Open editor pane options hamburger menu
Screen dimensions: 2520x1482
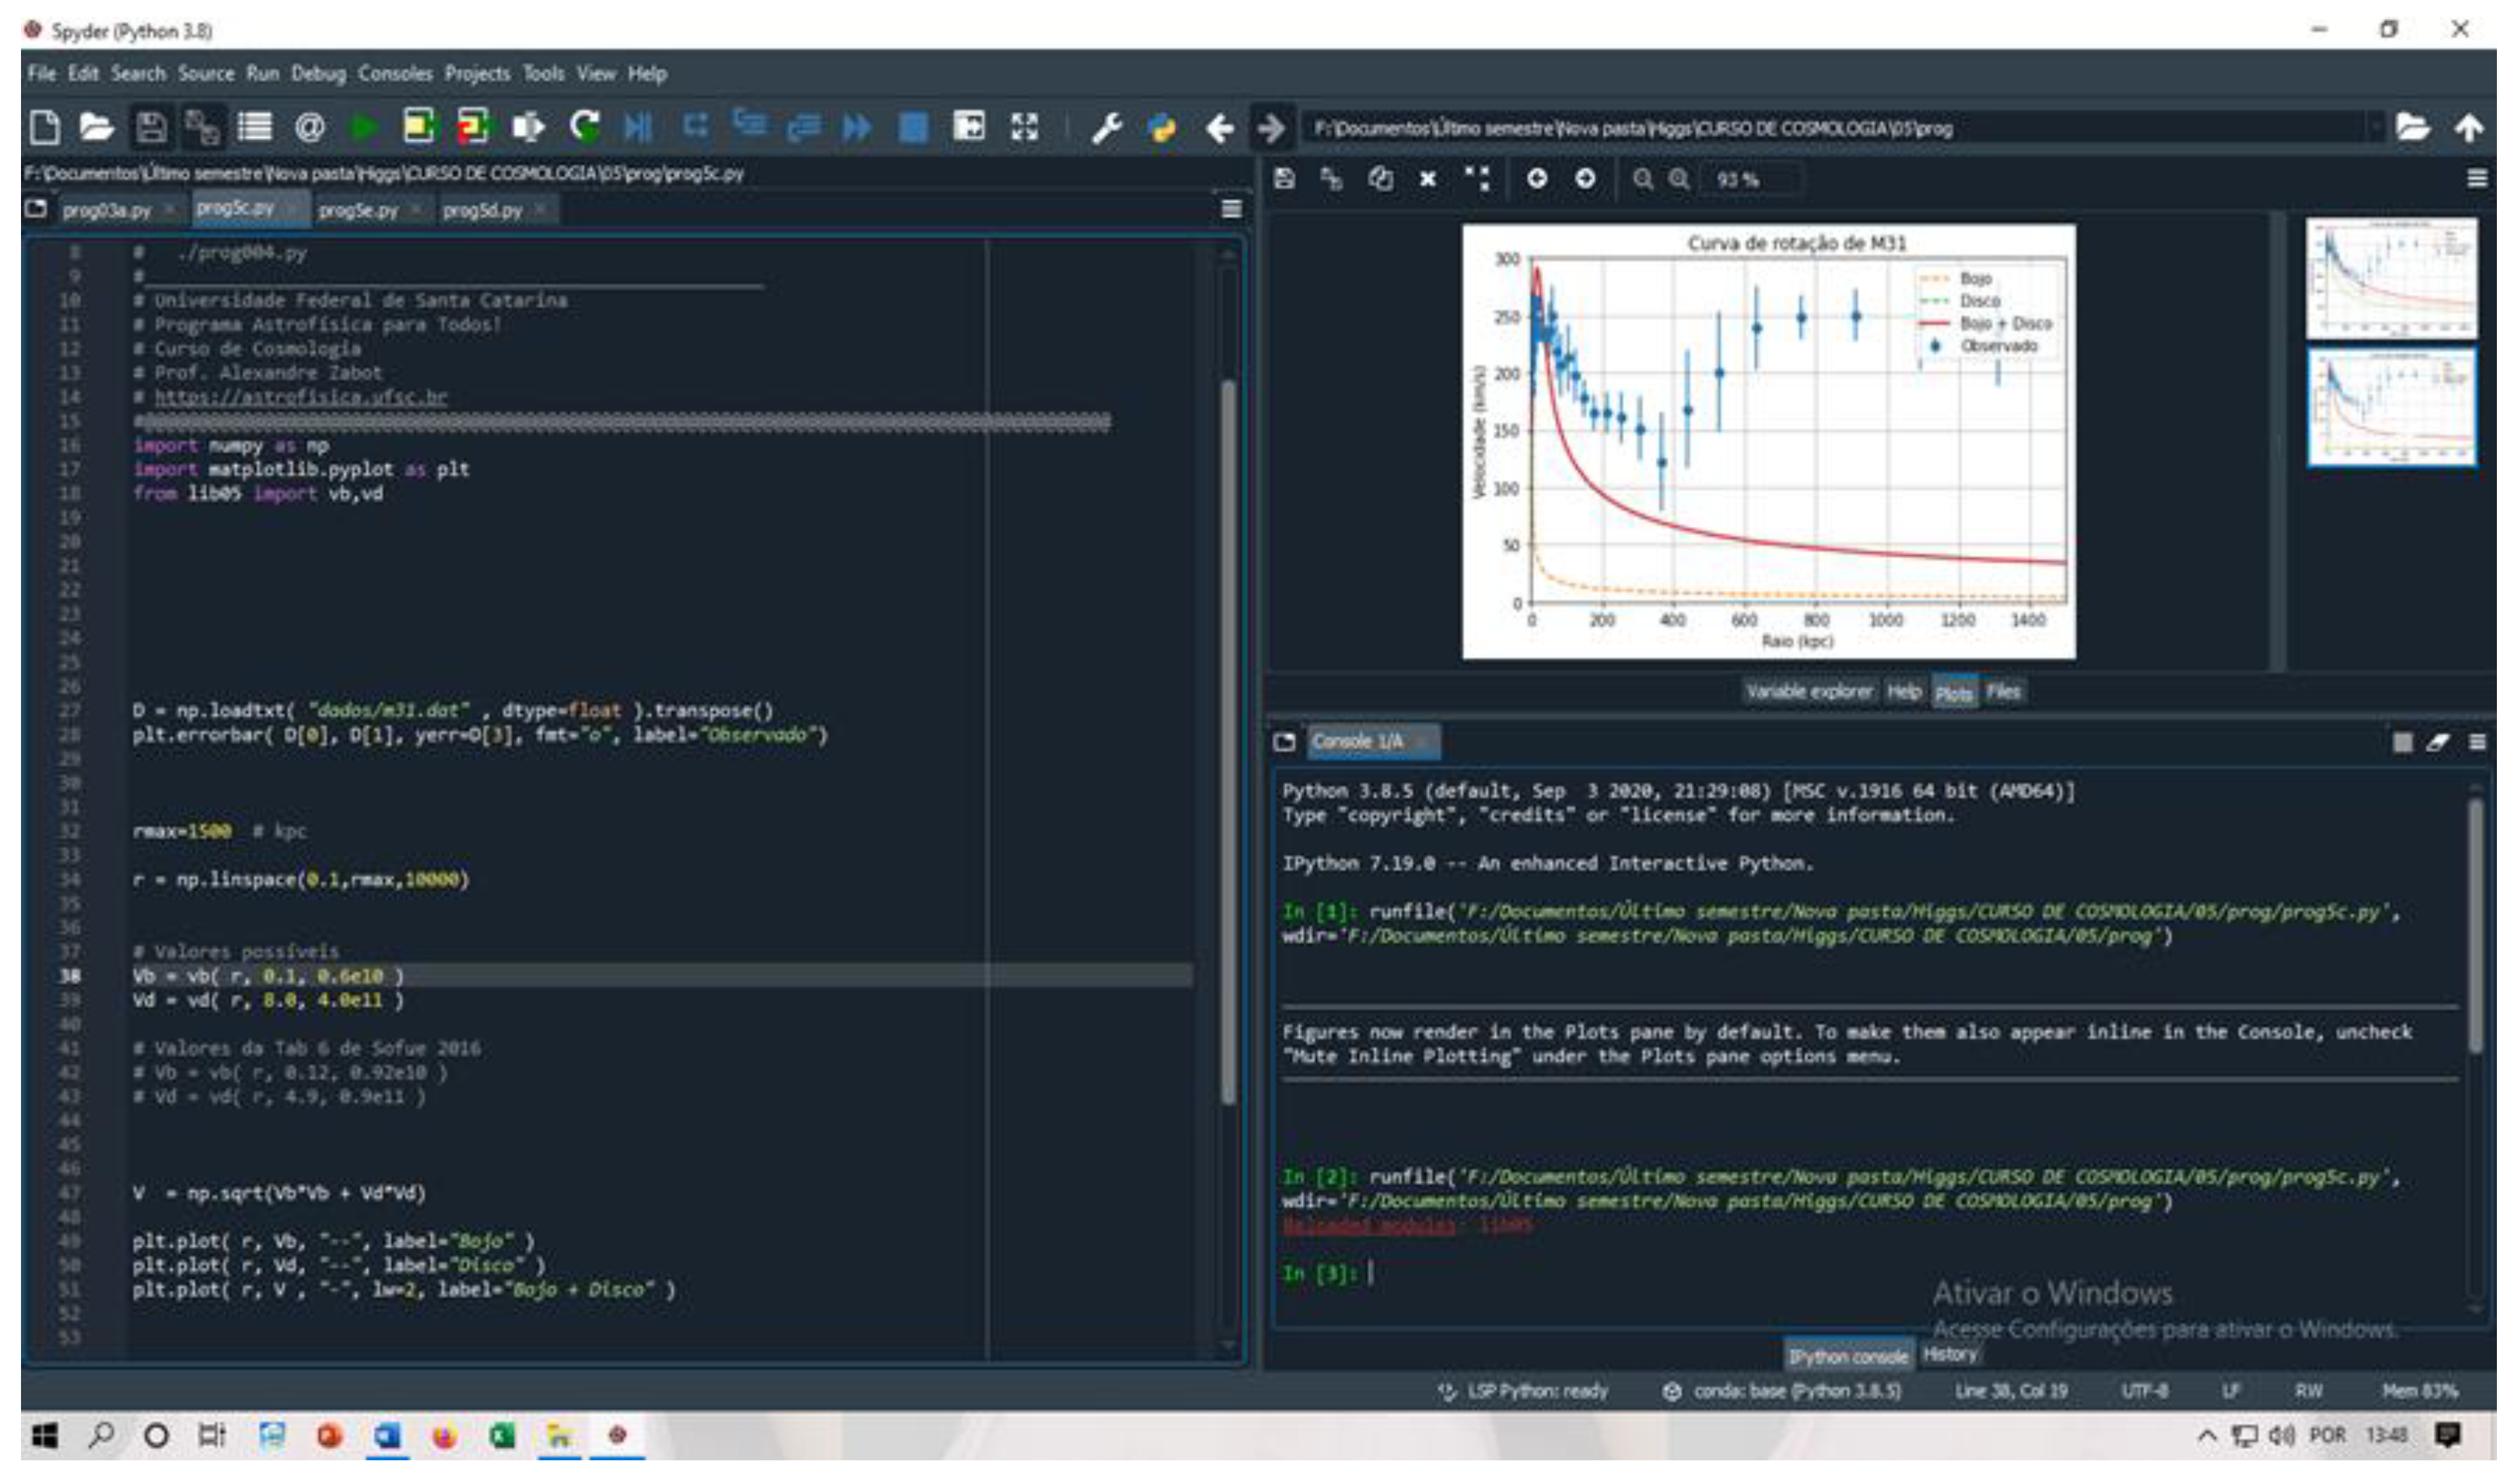point(1231,209)
